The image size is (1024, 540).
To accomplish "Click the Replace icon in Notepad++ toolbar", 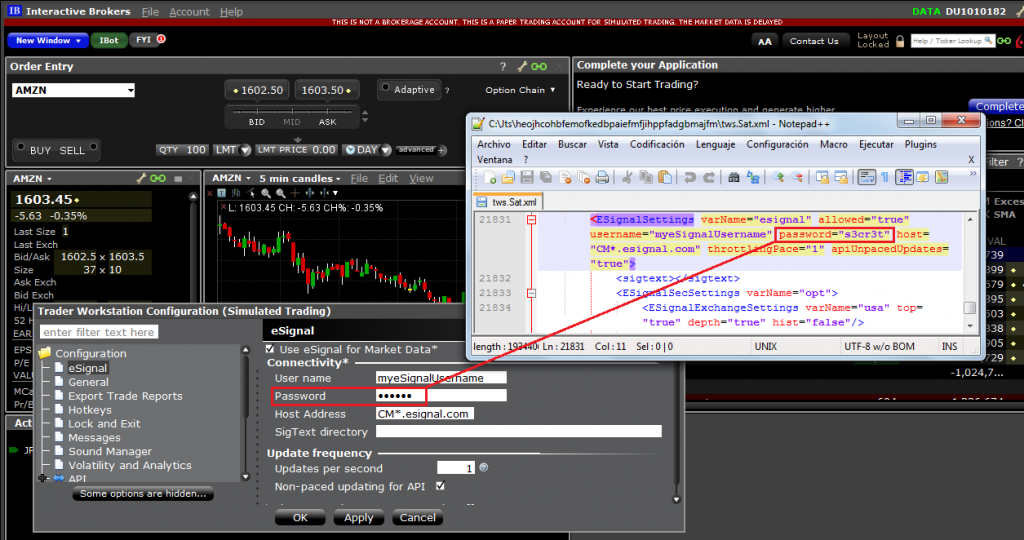I will (752, 177).
